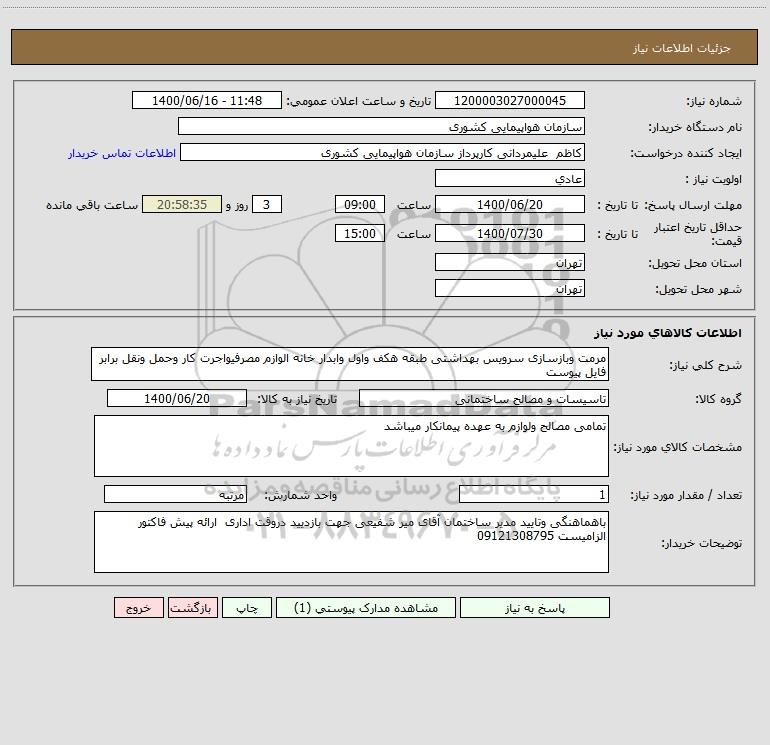The image size is (770, 745).
Task: Click the delivery city field 'تهران'
Action: (x=510, y=289)
